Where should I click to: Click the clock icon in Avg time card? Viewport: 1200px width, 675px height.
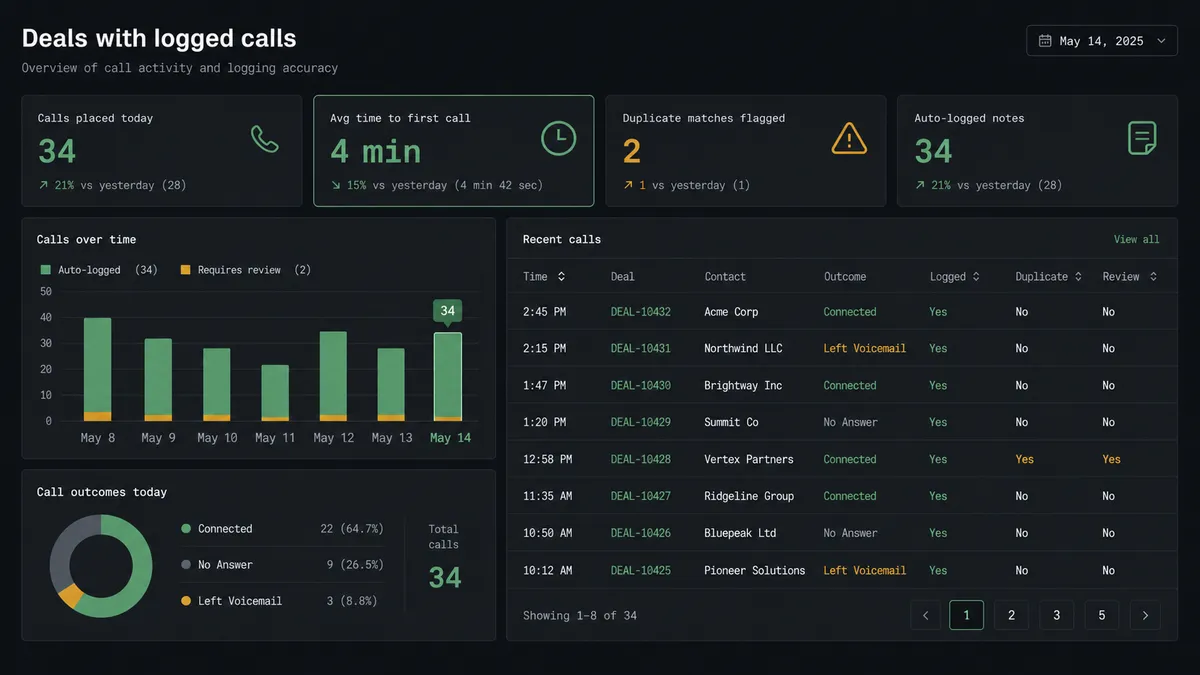pos(558,139)
